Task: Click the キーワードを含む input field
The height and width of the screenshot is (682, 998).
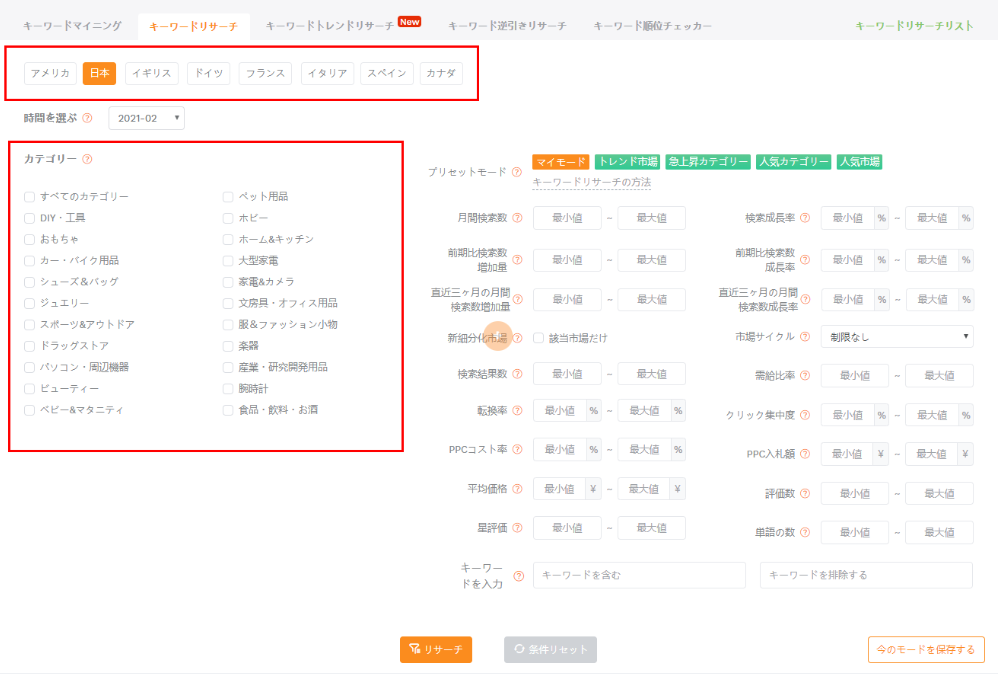Action: tap(639, 575)
